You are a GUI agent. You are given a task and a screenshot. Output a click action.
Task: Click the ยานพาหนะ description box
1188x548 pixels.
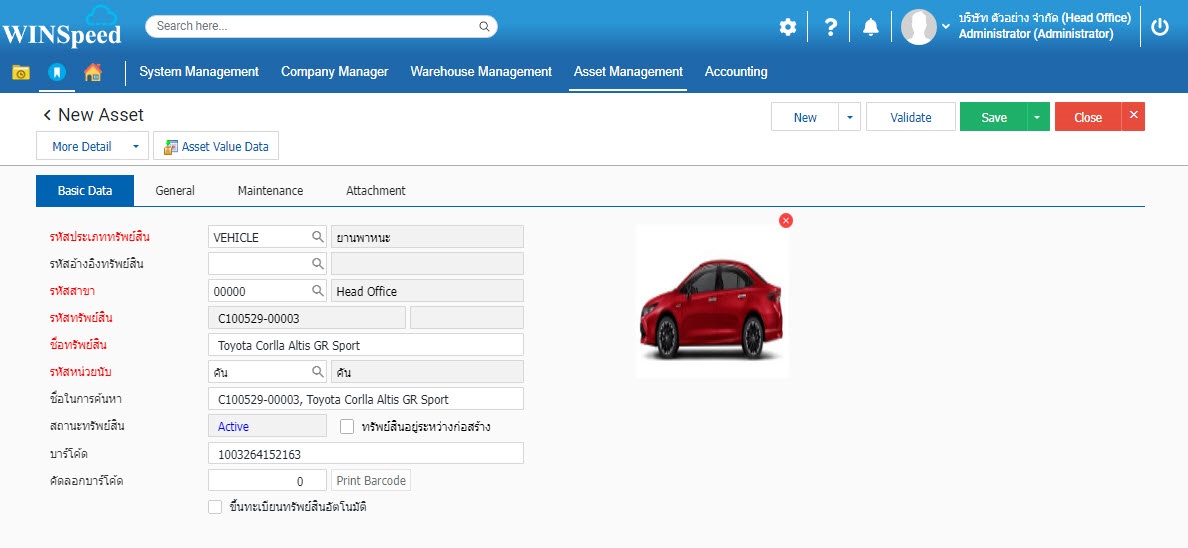(x=427, y=237)
